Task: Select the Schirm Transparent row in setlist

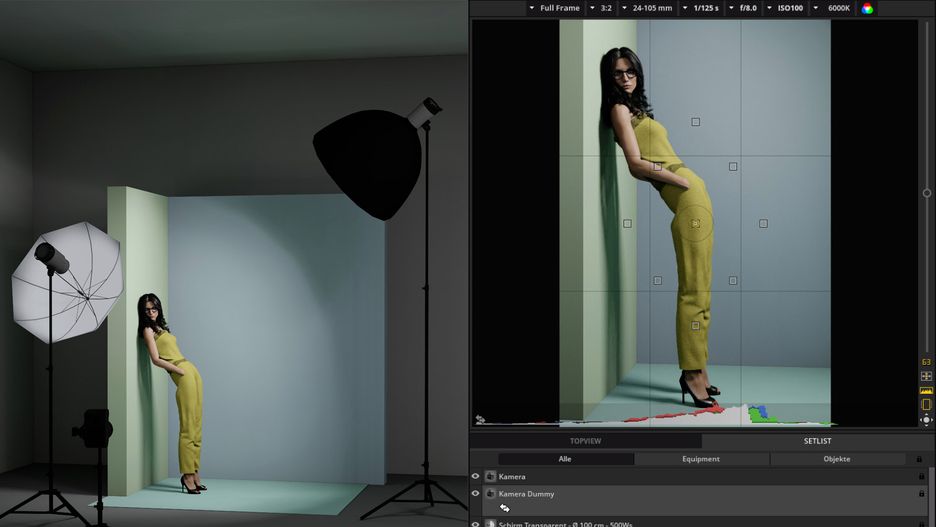Action: tap(704, 523)
